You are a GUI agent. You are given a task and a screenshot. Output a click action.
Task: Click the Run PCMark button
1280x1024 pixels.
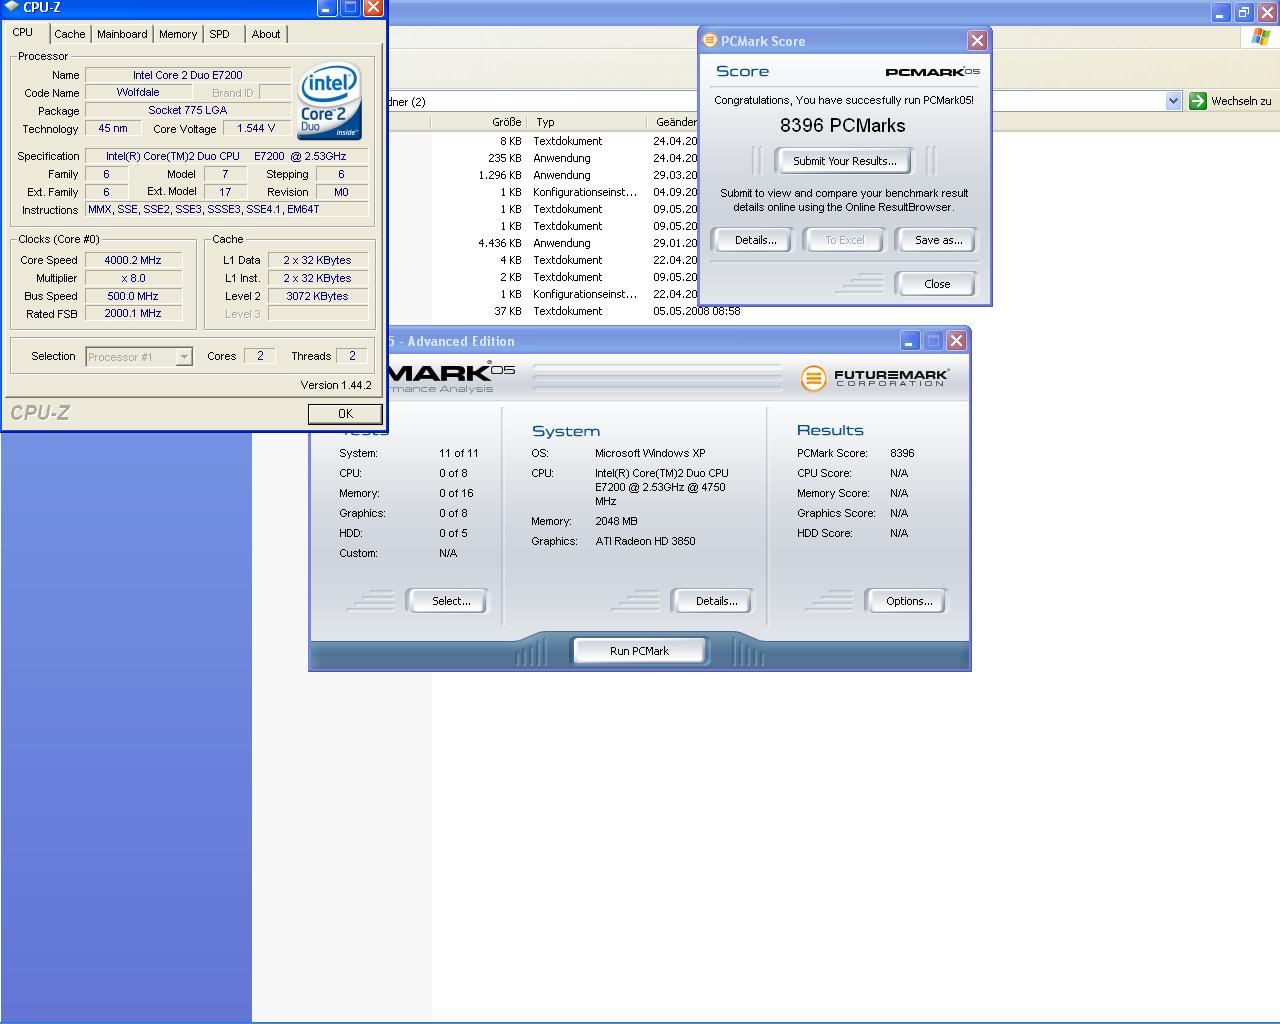[639, 651]
